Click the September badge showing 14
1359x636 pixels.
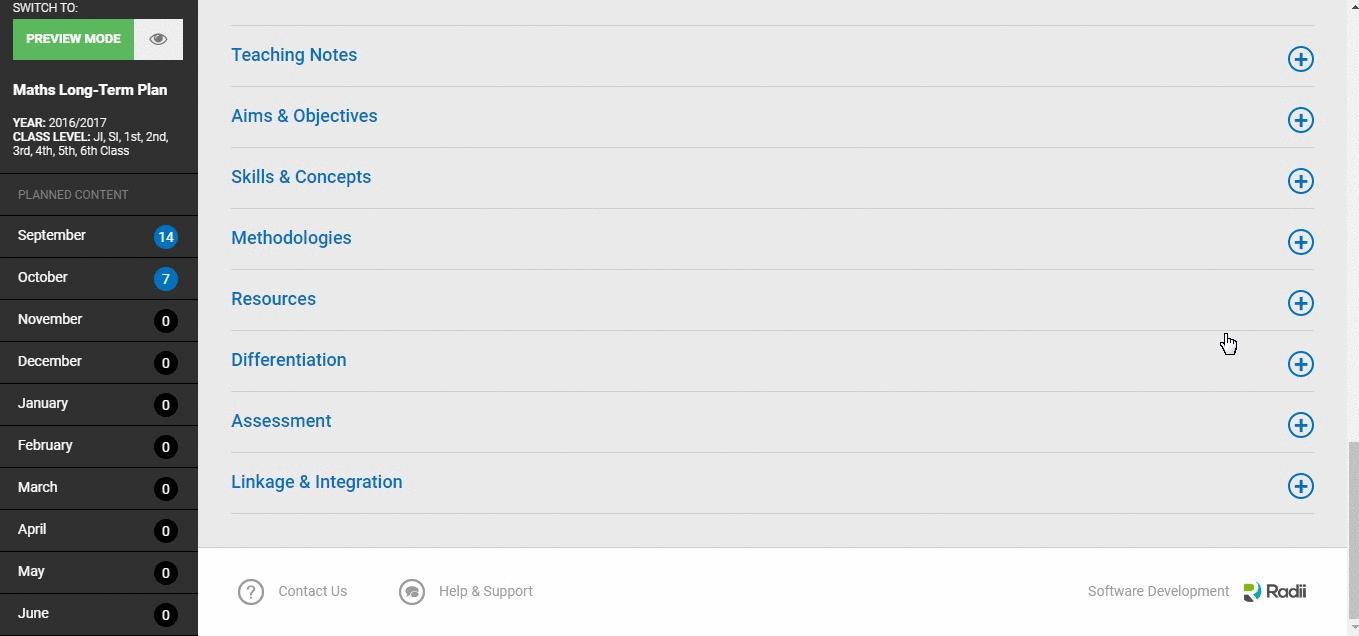pos(166,237)
